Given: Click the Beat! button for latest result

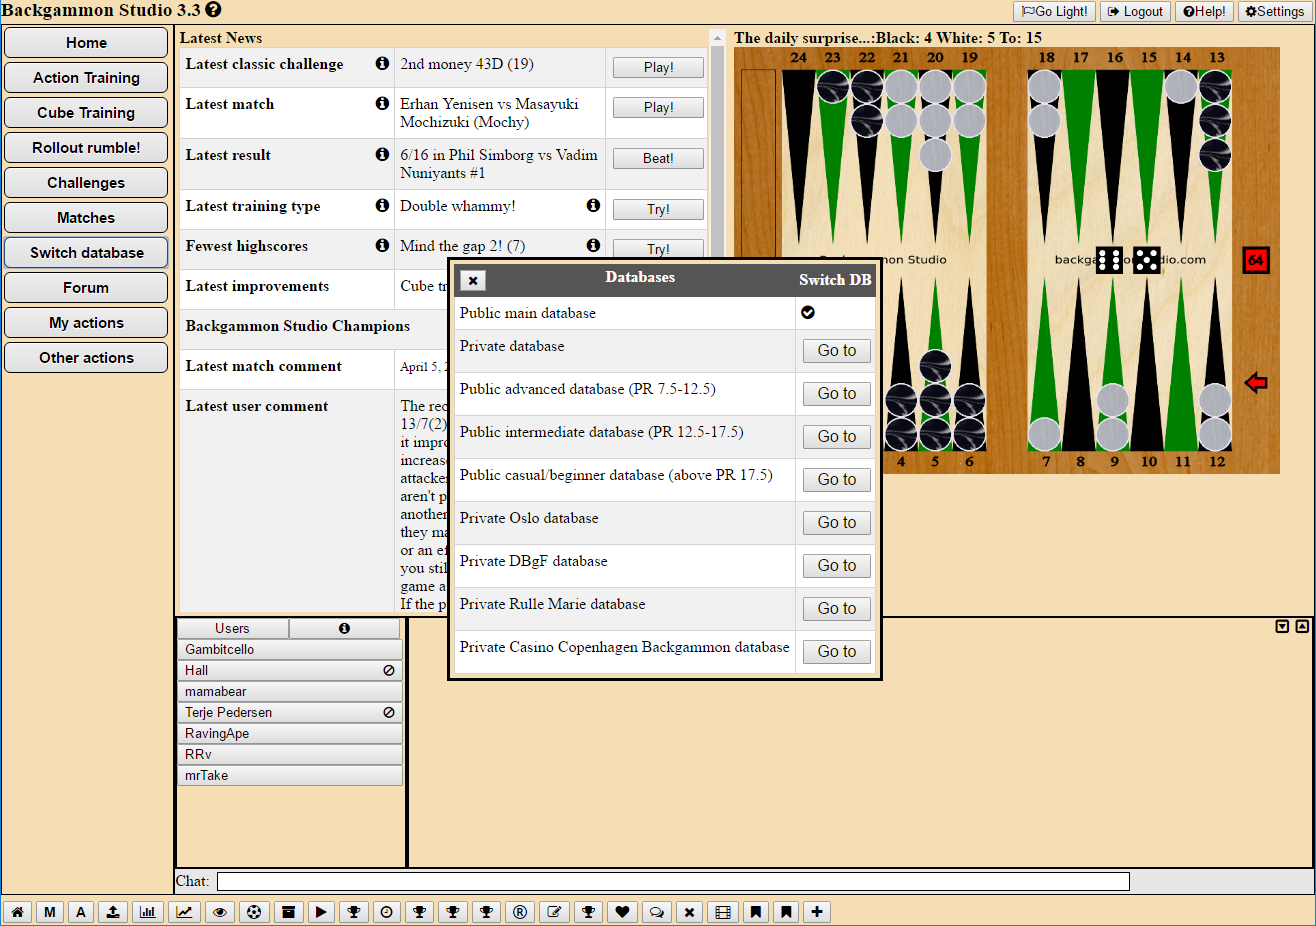Looking at the screenshot, I should 658,158.
